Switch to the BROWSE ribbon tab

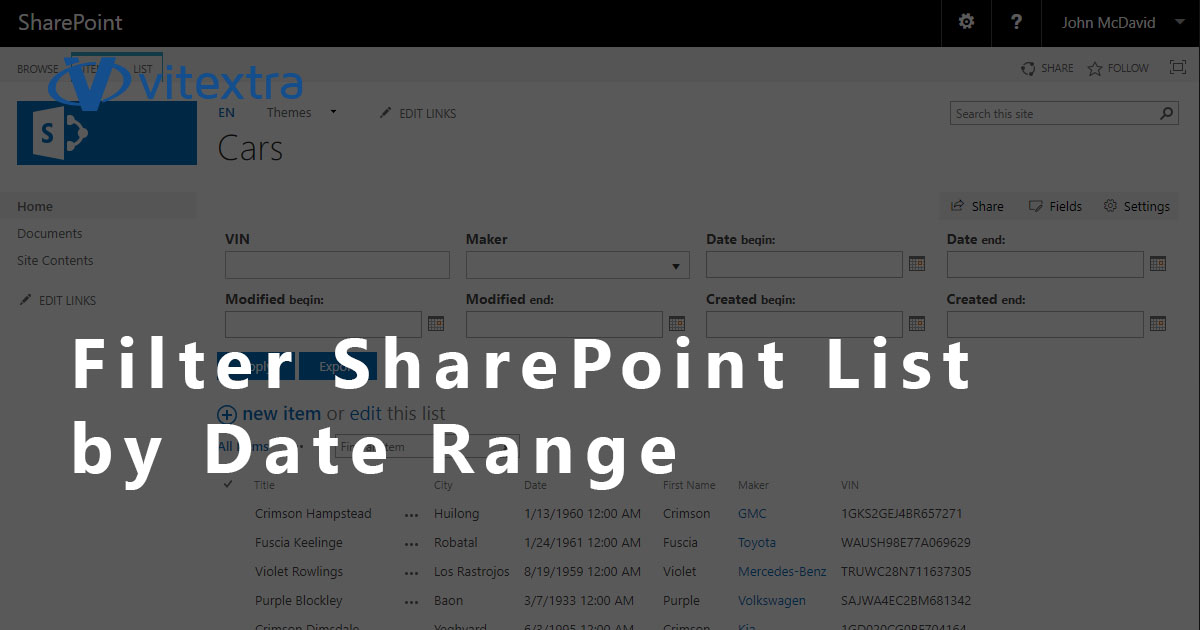coord(37,68)
